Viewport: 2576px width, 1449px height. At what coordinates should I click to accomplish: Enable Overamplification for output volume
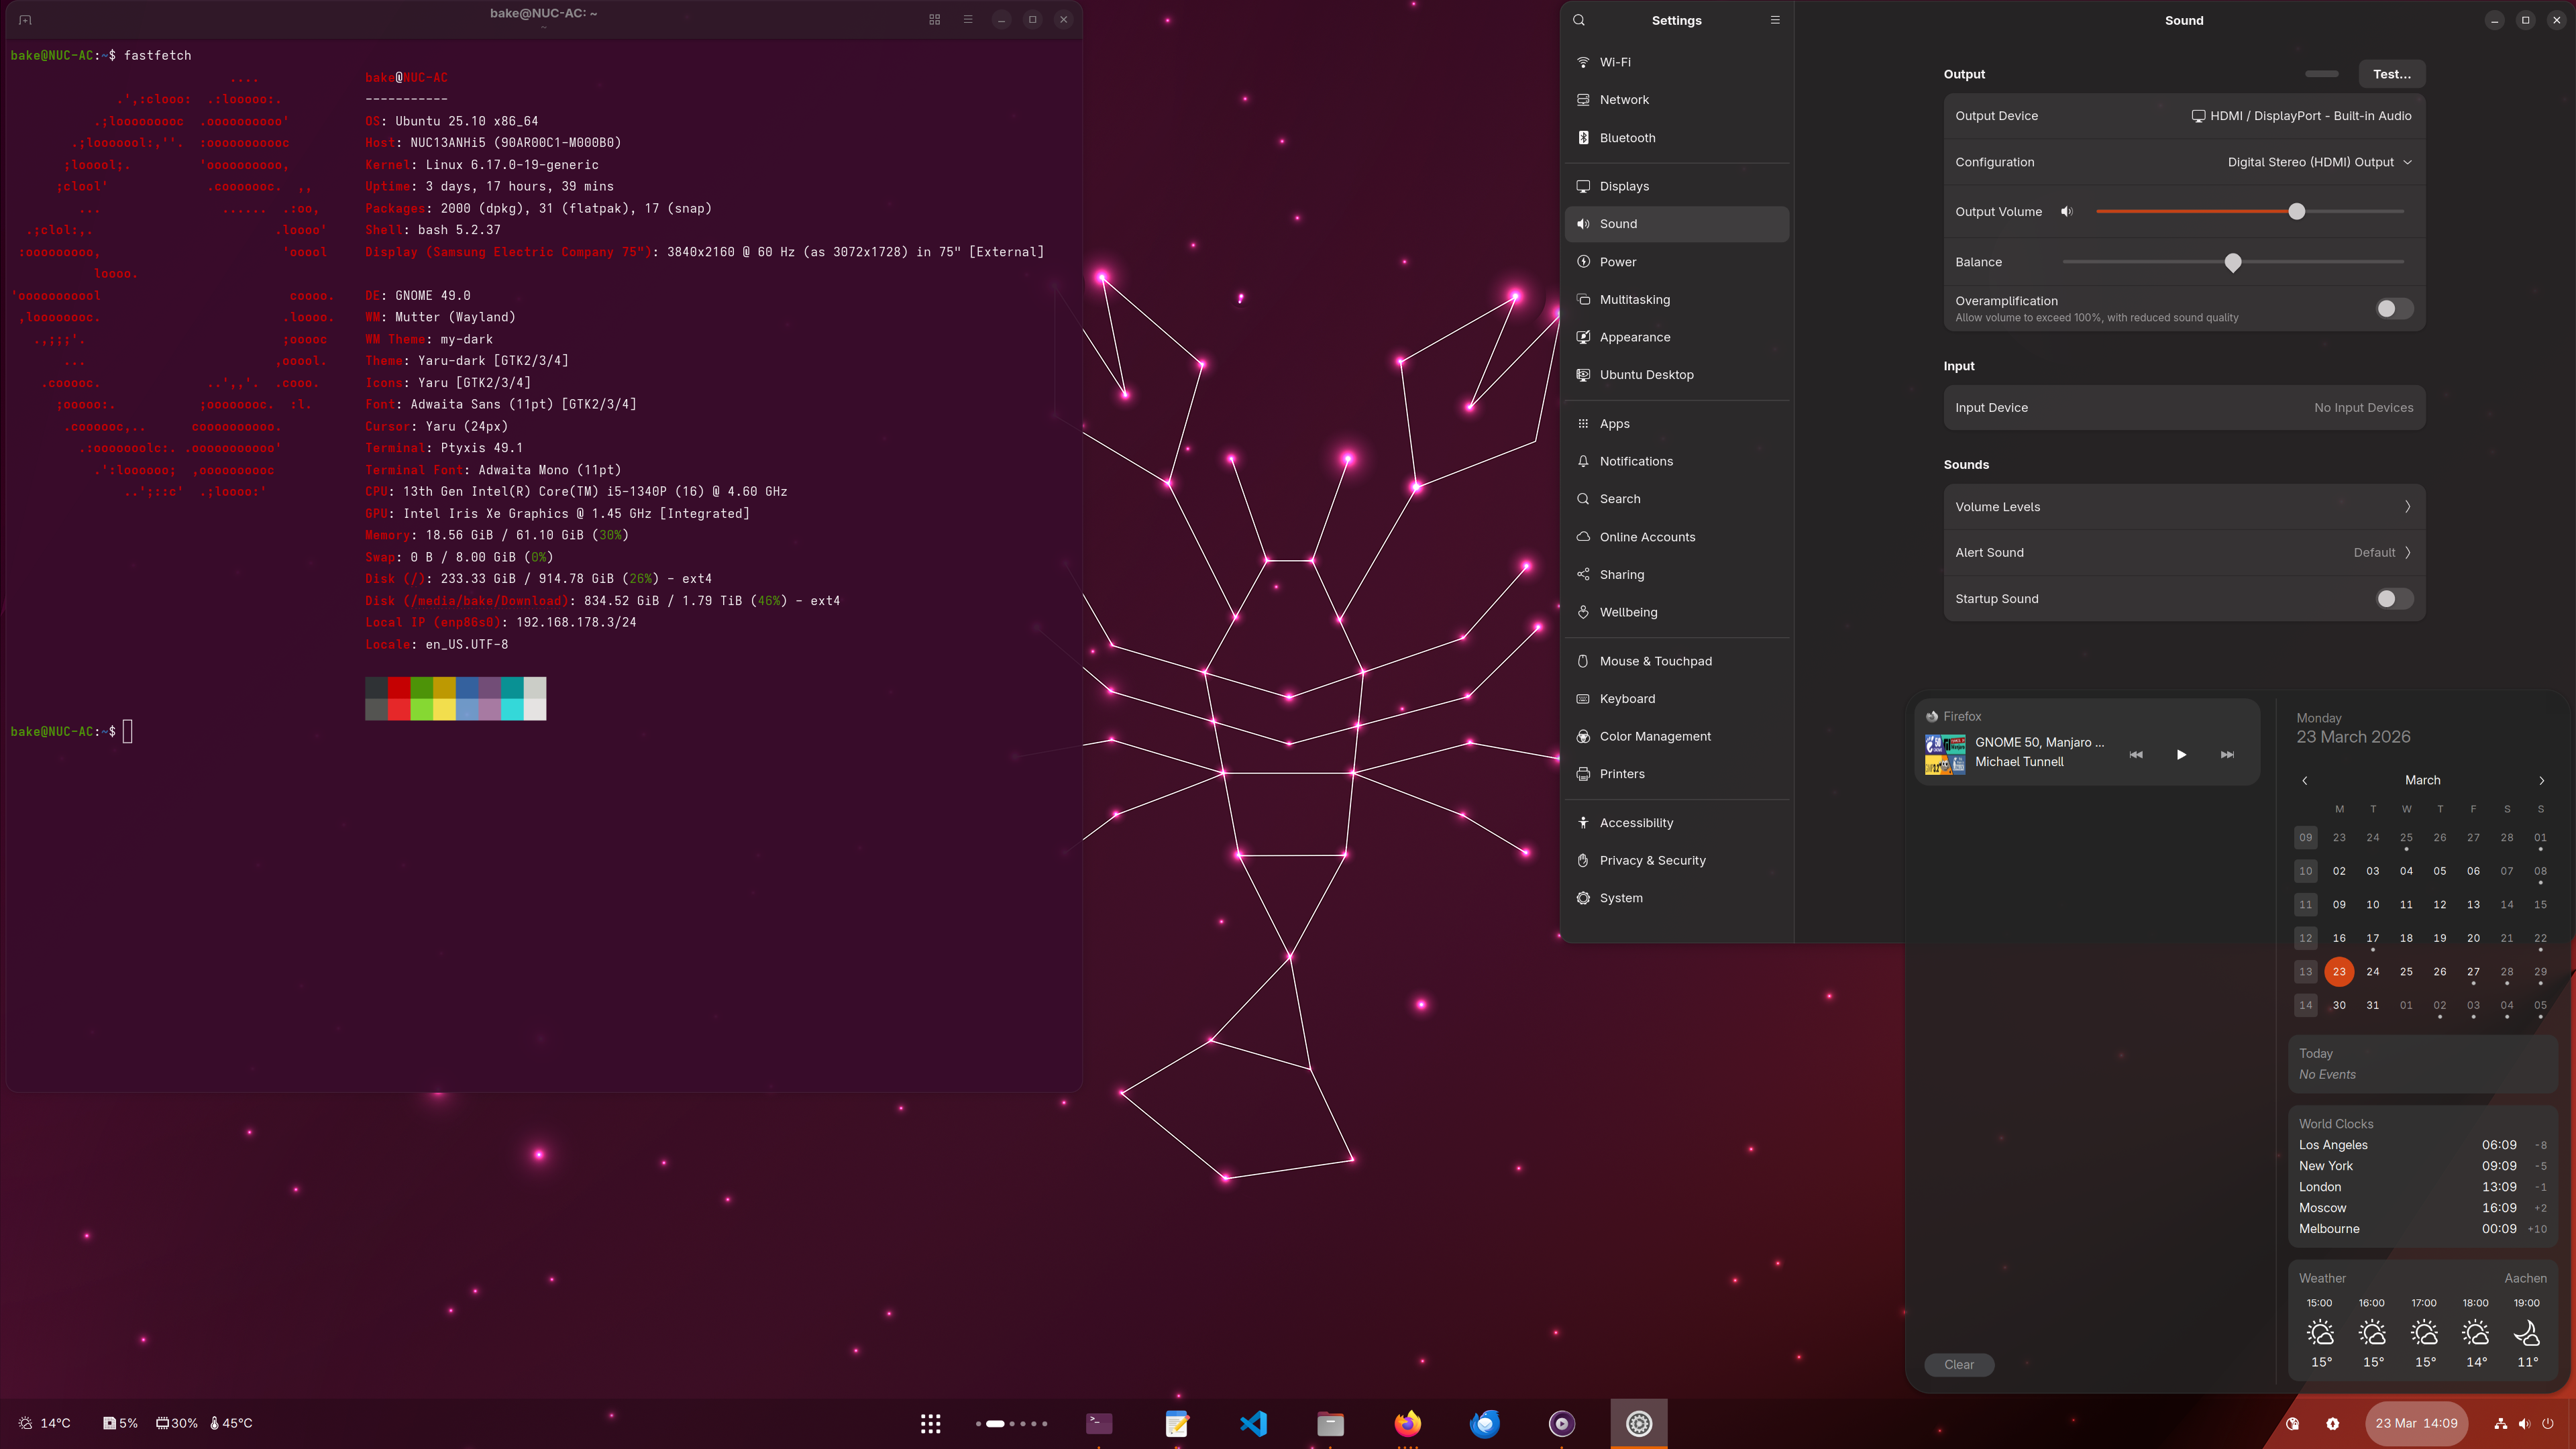tap(2393, 309)
